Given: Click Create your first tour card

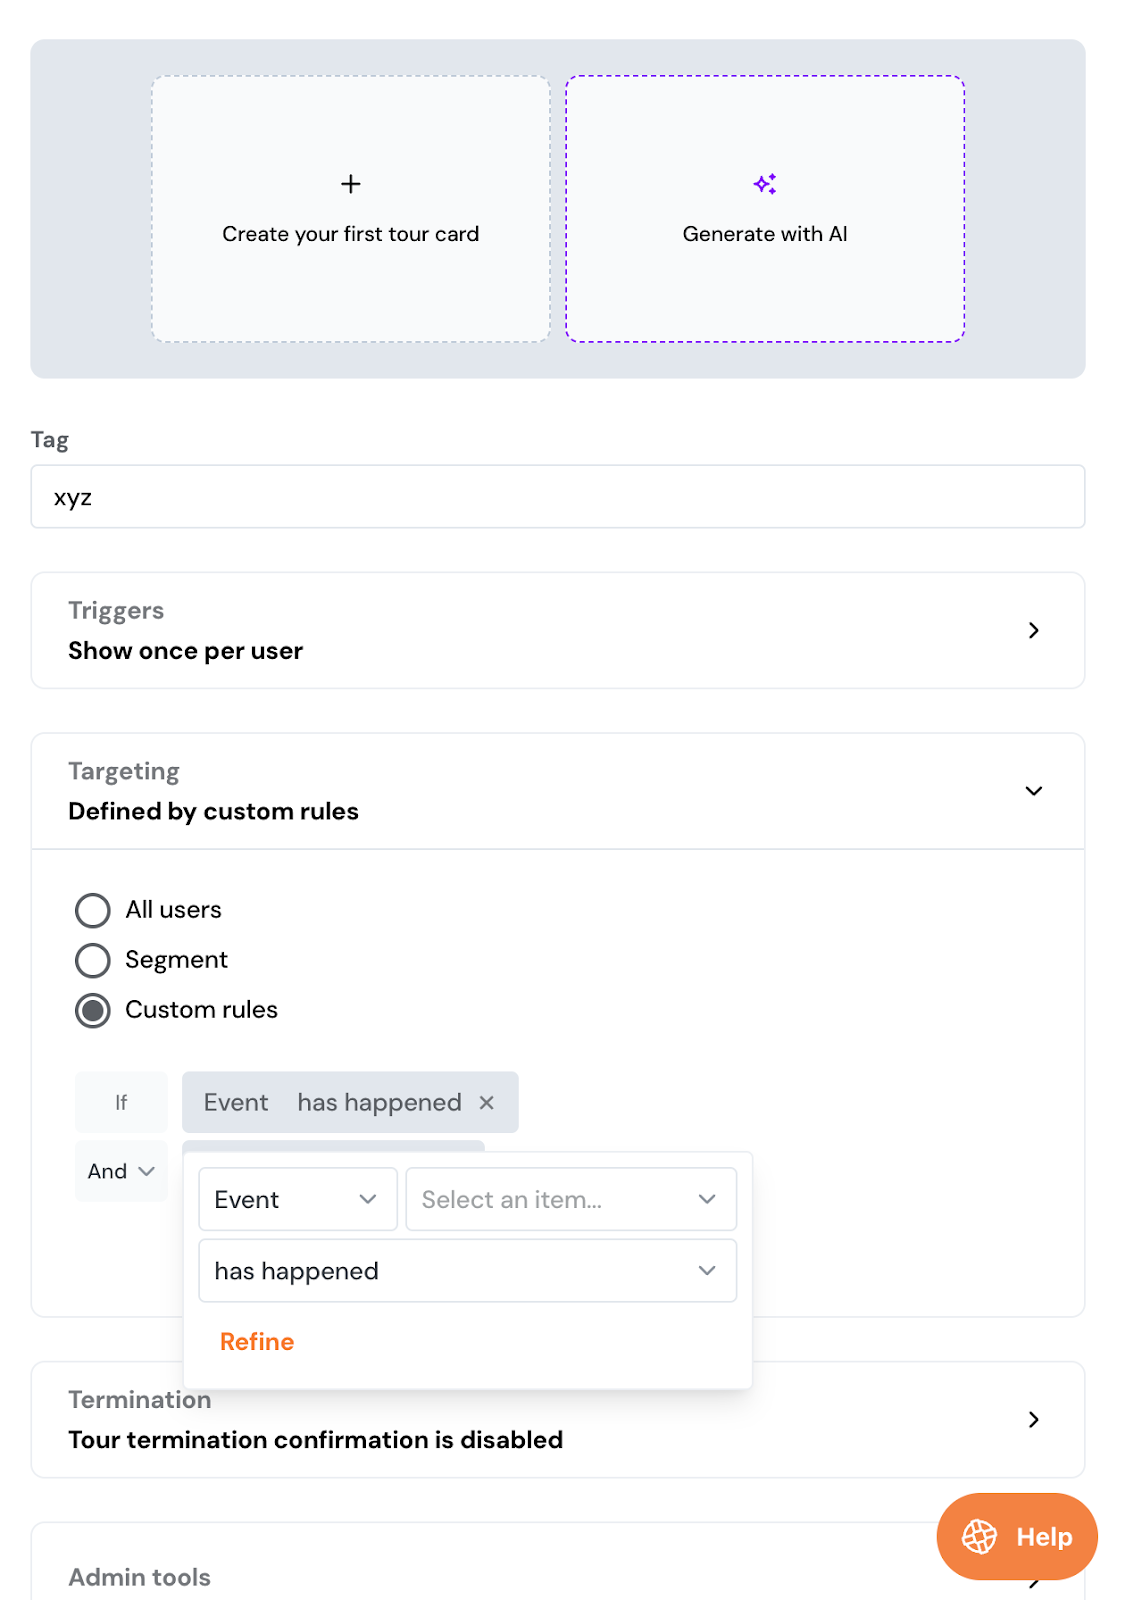Looking at the screenshot, I should tap(350, 234).
